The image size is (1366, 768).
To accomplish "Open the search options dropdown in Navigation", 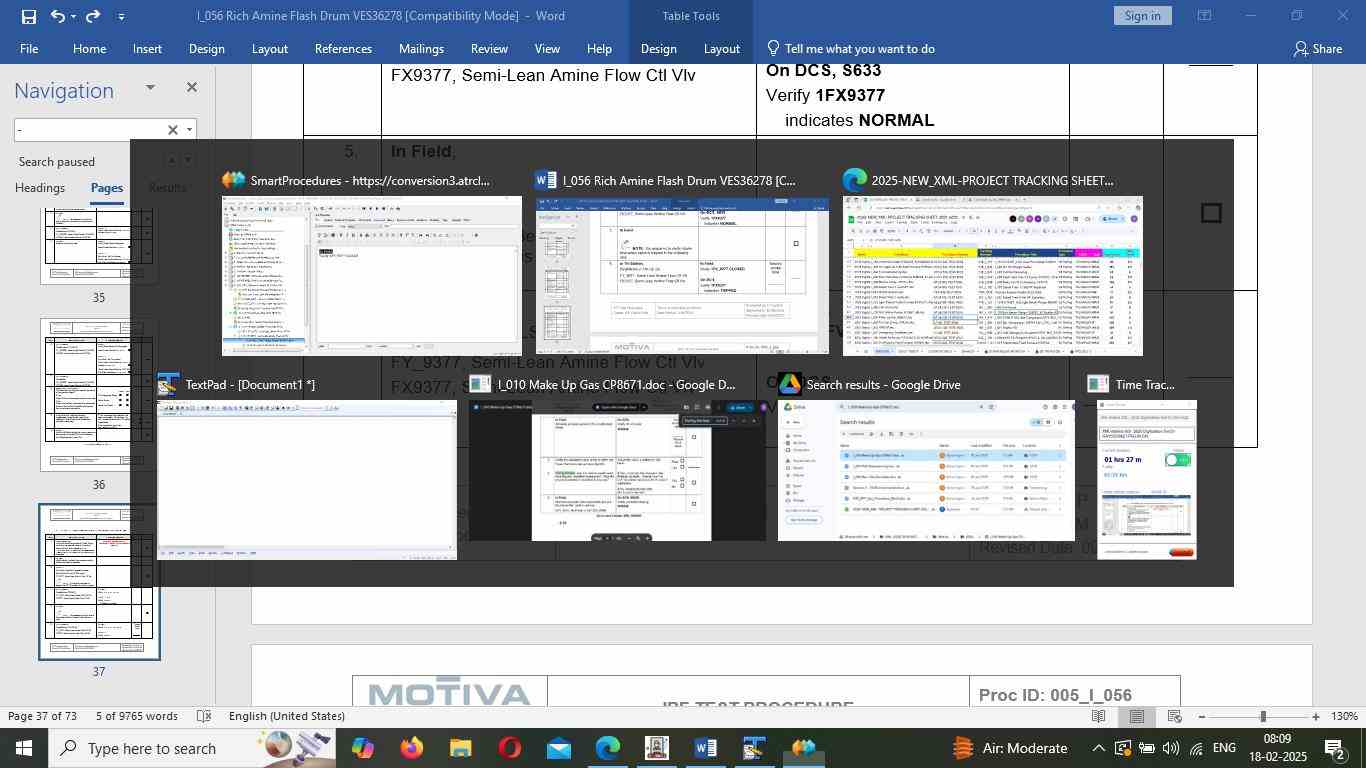I will click(x=189, y=130).
